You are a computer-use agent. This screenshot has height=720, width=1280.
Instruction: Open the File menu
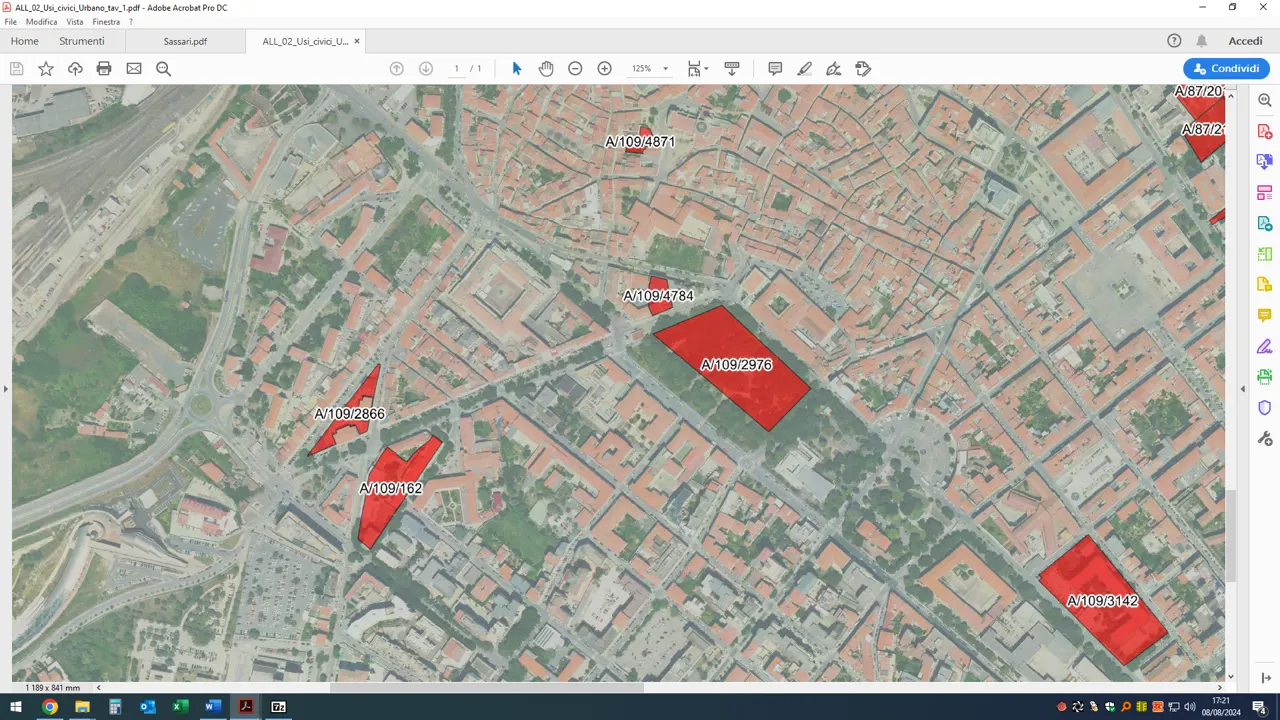pyautogui.click(x=11, y=22)
